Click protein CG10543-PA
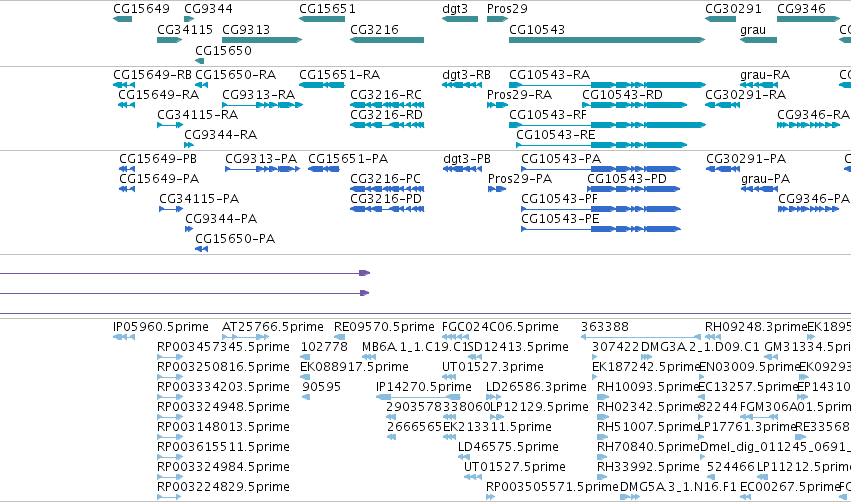 tap(561, 159)
